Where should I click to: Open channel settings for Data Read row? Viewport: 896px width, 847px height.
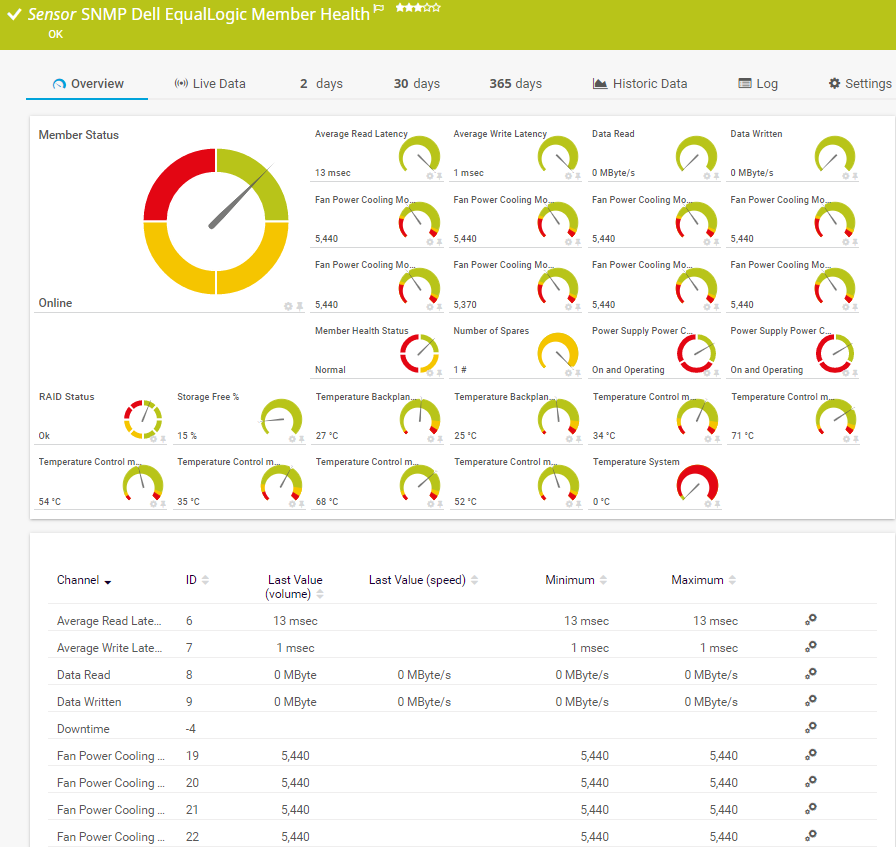click(x=811, y=675)
